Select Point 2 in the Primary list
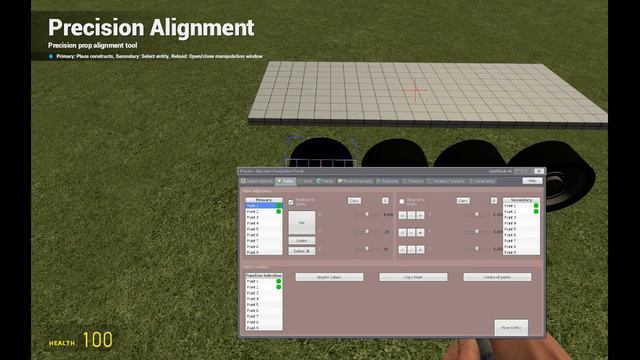This screenshot has height=360, width=640. point(264,211)
